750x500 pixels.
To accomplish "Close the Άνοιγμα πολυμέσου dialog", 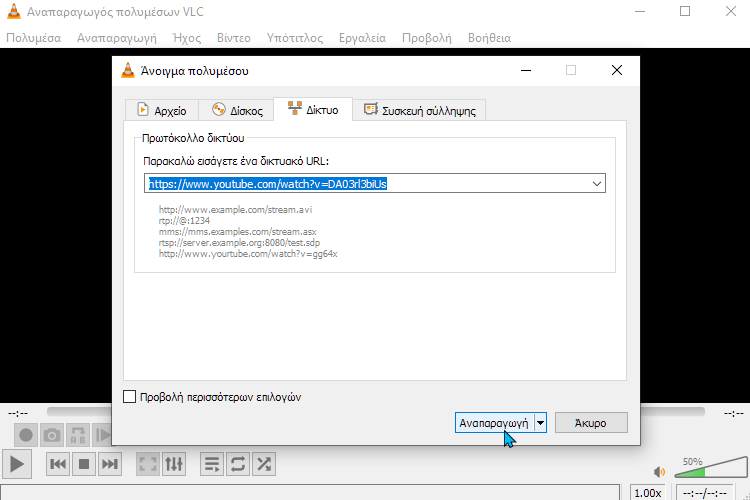I will coord(617,70).
